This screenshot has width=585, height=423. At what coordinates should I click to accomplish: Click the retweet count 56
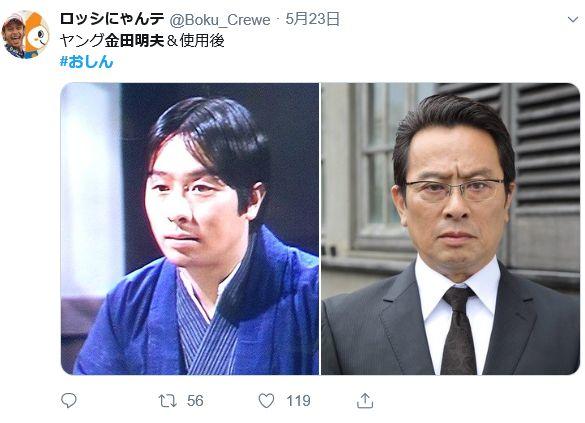pyautogui.click(x=195, y=401)
